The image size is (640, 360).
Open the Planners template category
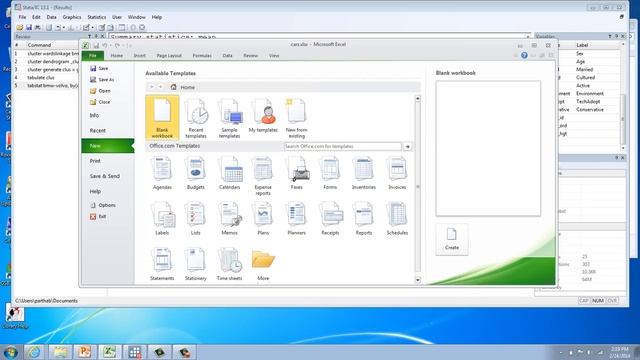(x=297, y=219)
